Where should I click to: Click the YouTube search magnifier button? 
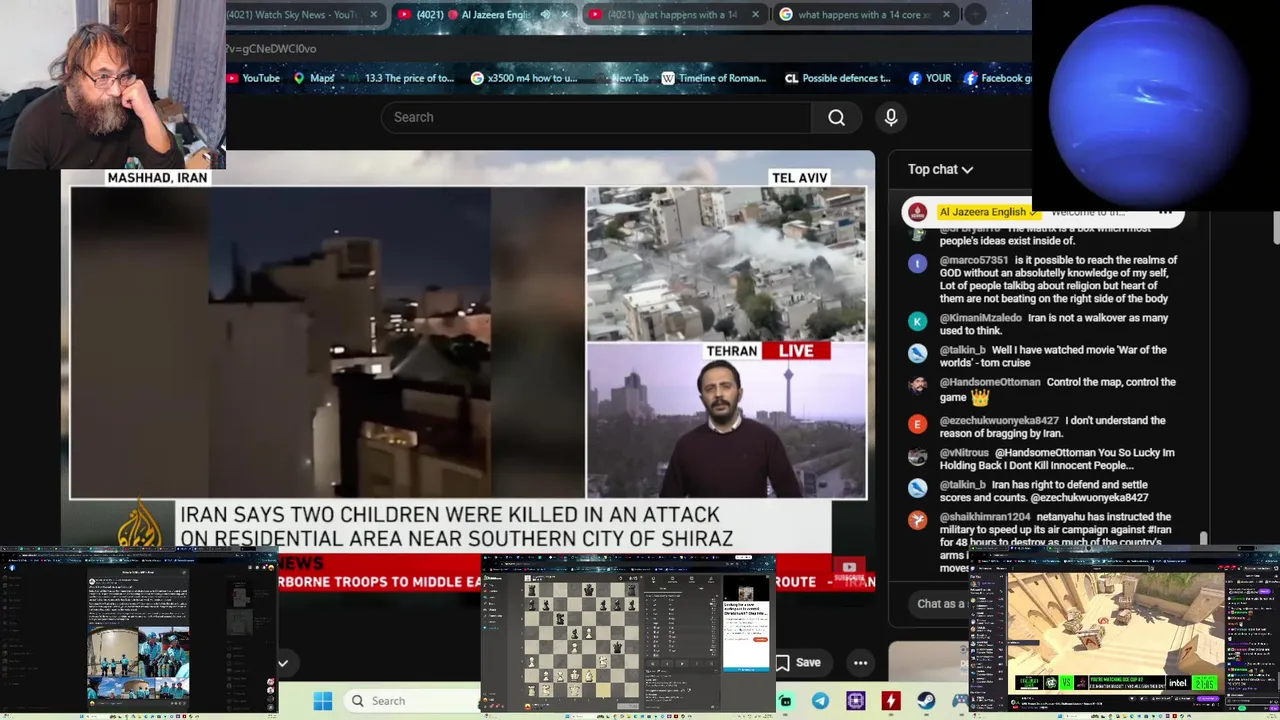pyautogui.click(x=836, y=118)
